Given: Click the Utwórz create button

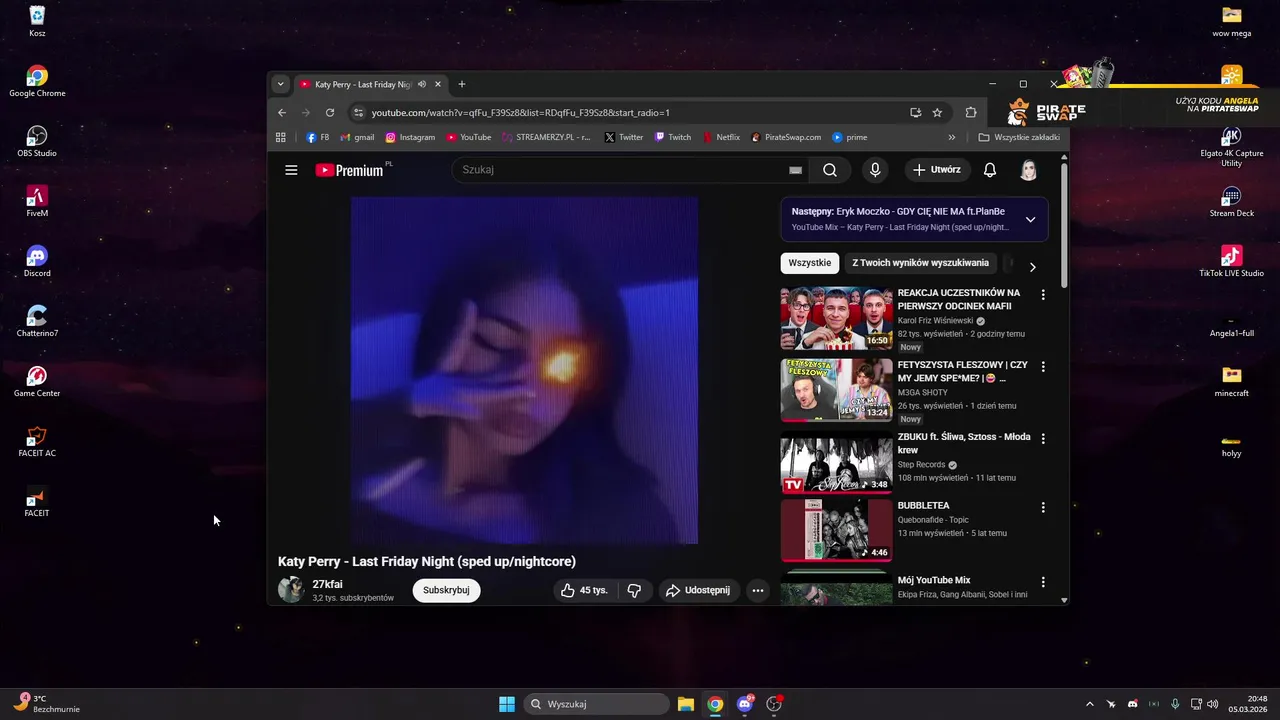Looking at the screenshot, I should 936,170.
